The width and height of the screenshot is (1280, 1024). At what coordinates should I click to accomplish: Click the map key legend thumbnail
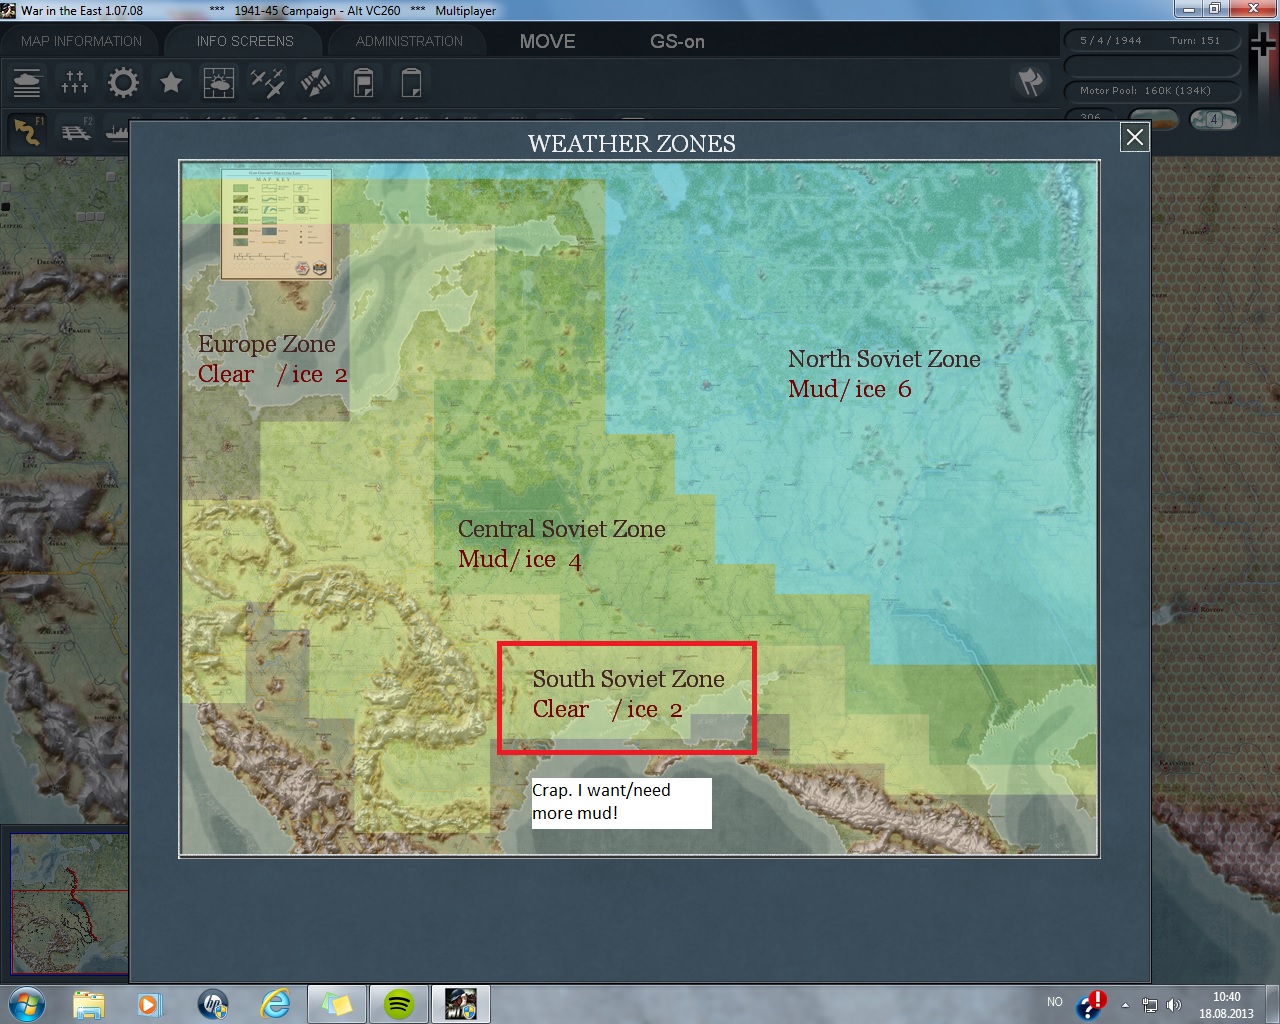tap(277, 224)
